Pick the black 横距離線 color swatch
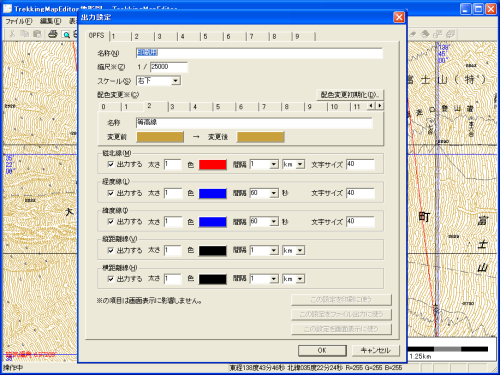This screenshot has width=500, height=375. tap(213, 279)
